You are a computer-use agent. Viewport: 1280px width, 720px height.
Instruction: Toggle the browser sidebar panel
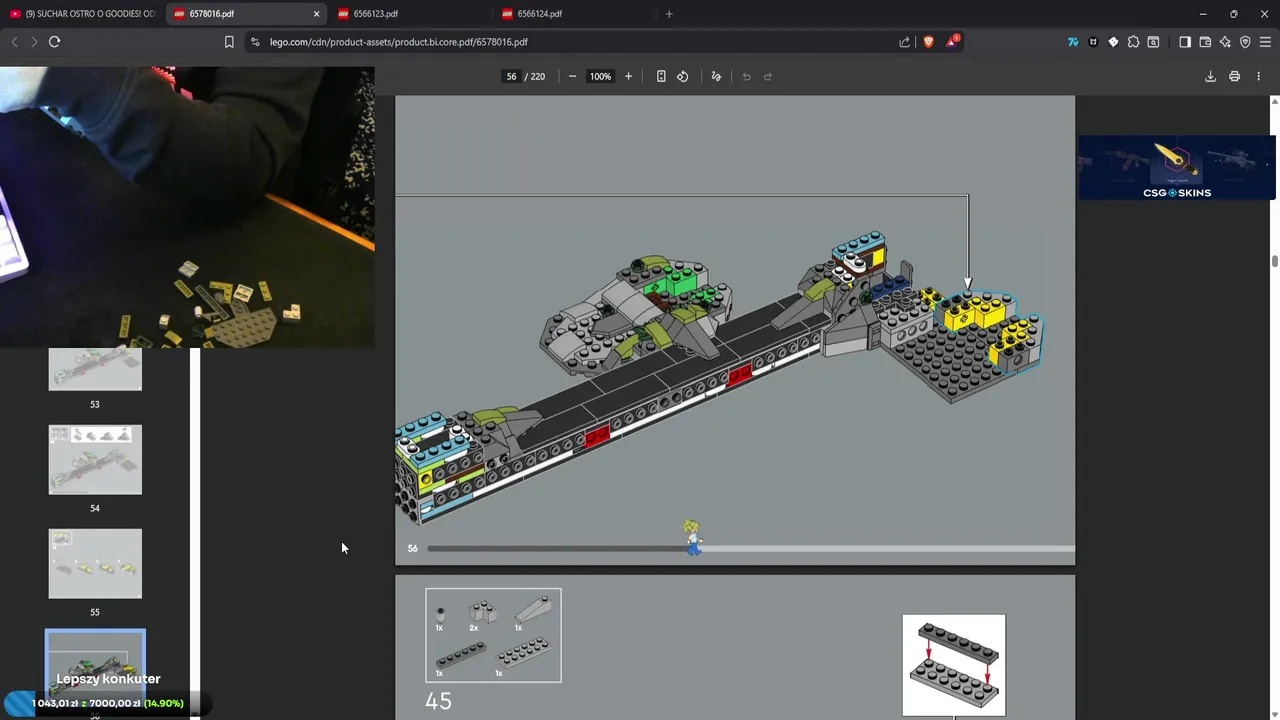pos(1185,42)
